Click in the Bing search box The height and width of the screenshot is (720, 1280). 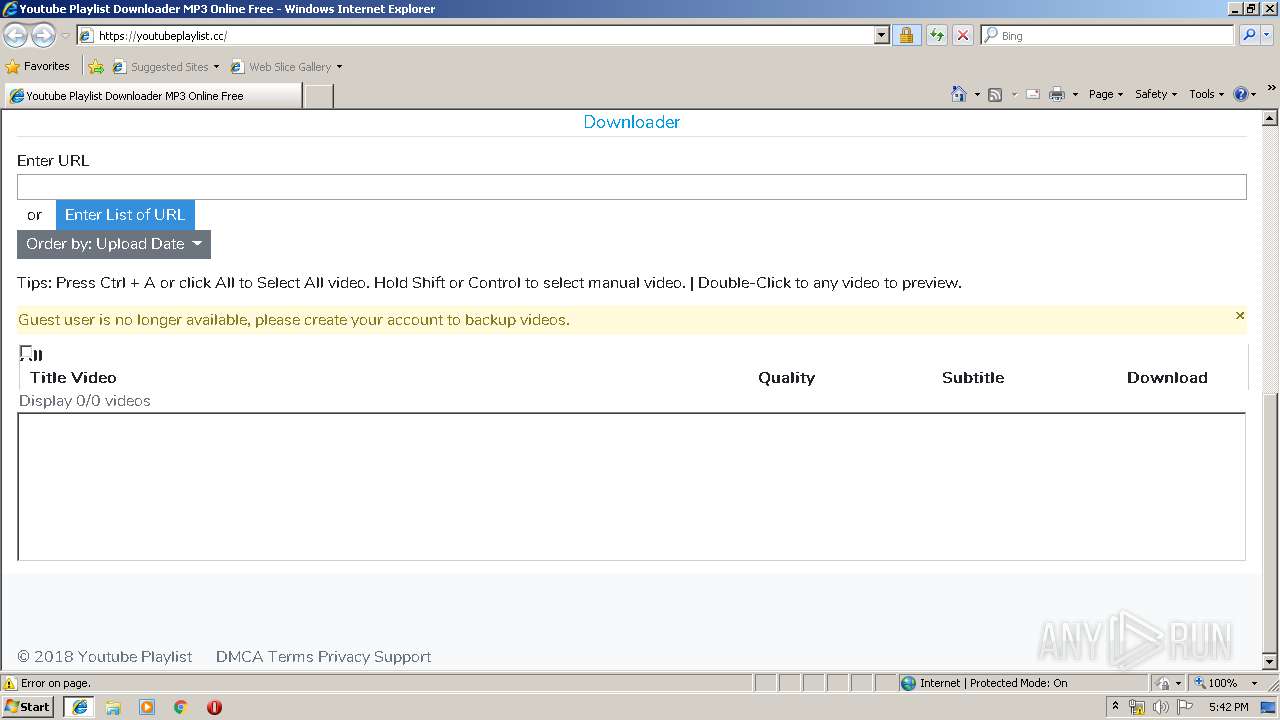point(1107,35)
